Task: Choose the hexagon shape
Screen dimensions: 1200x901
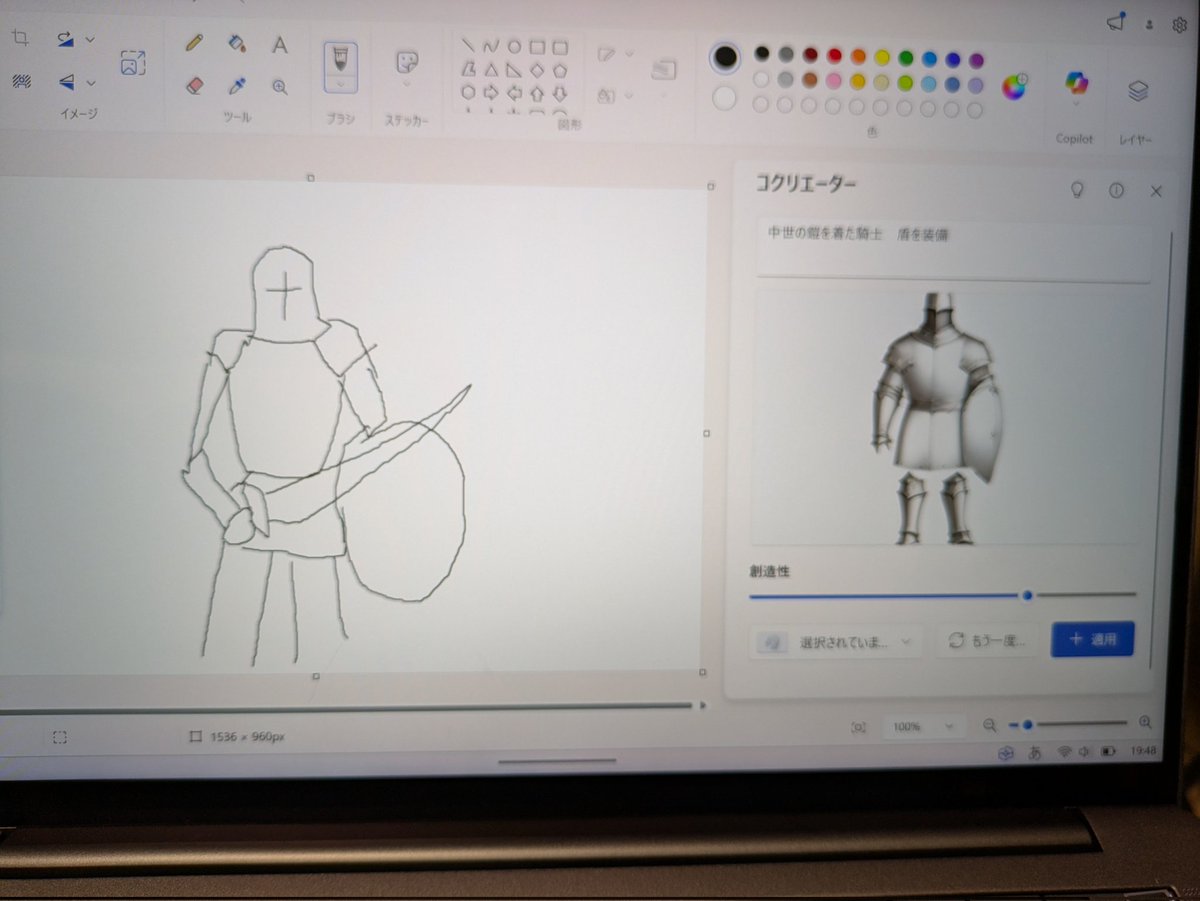Action: pyautogui.click(x=467, y=92)
